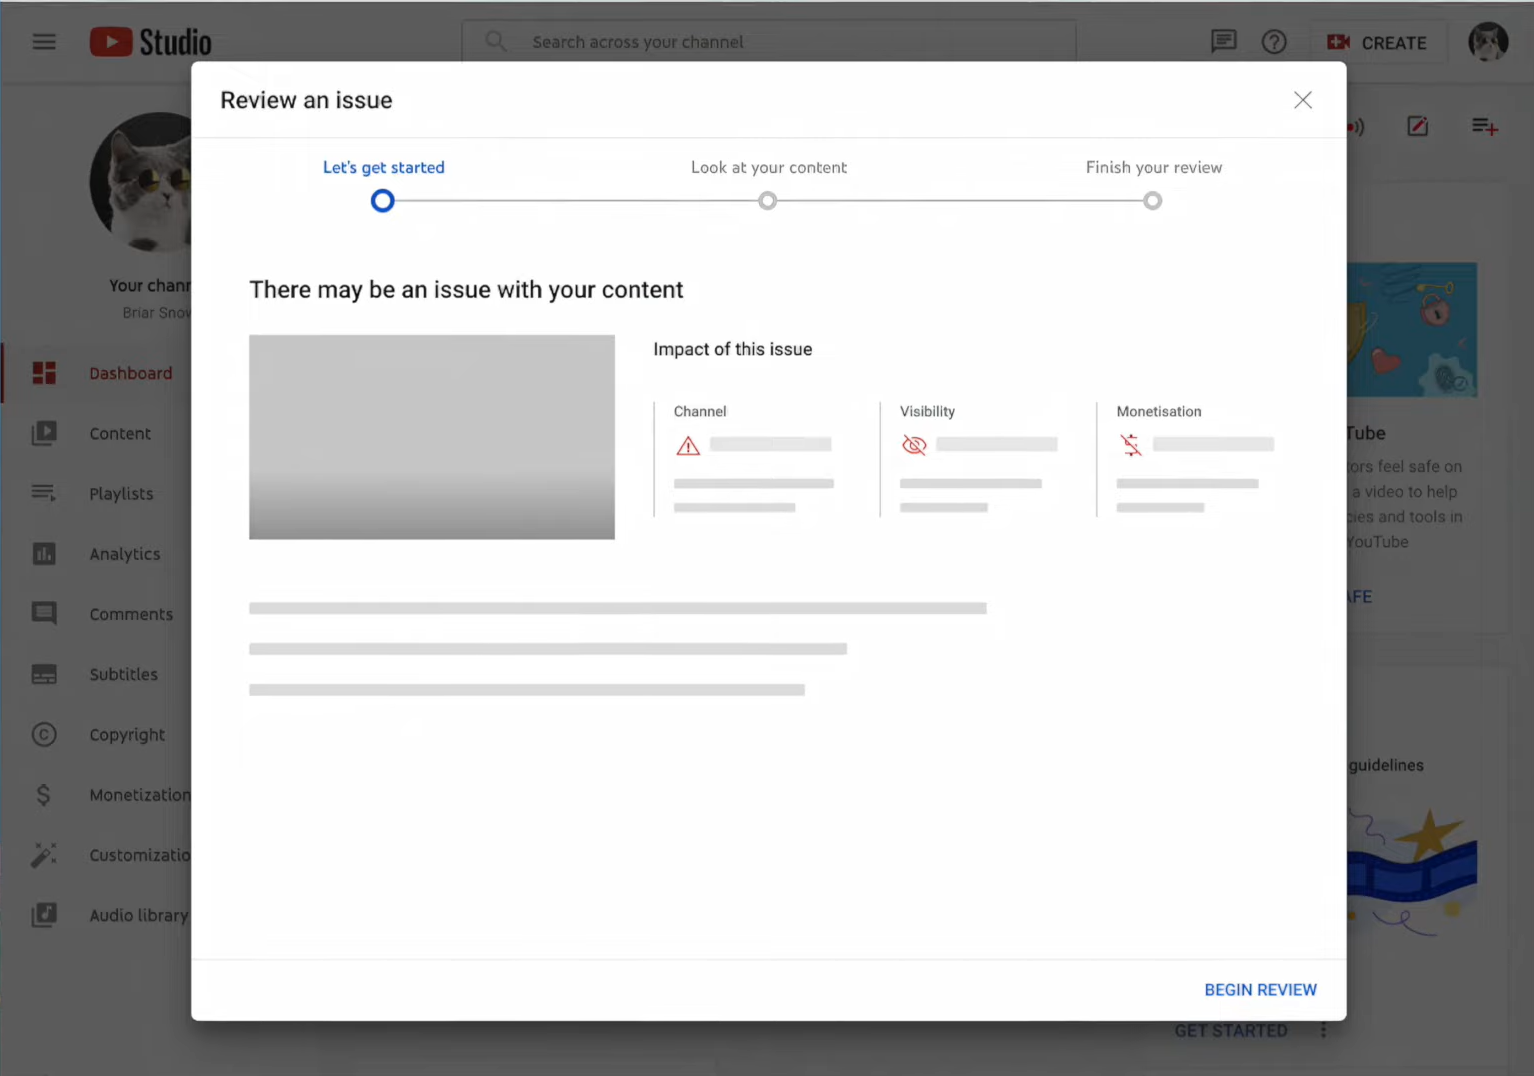Click the "Let's get started" step label
1534x1076 pixels.
coord(383,167)
